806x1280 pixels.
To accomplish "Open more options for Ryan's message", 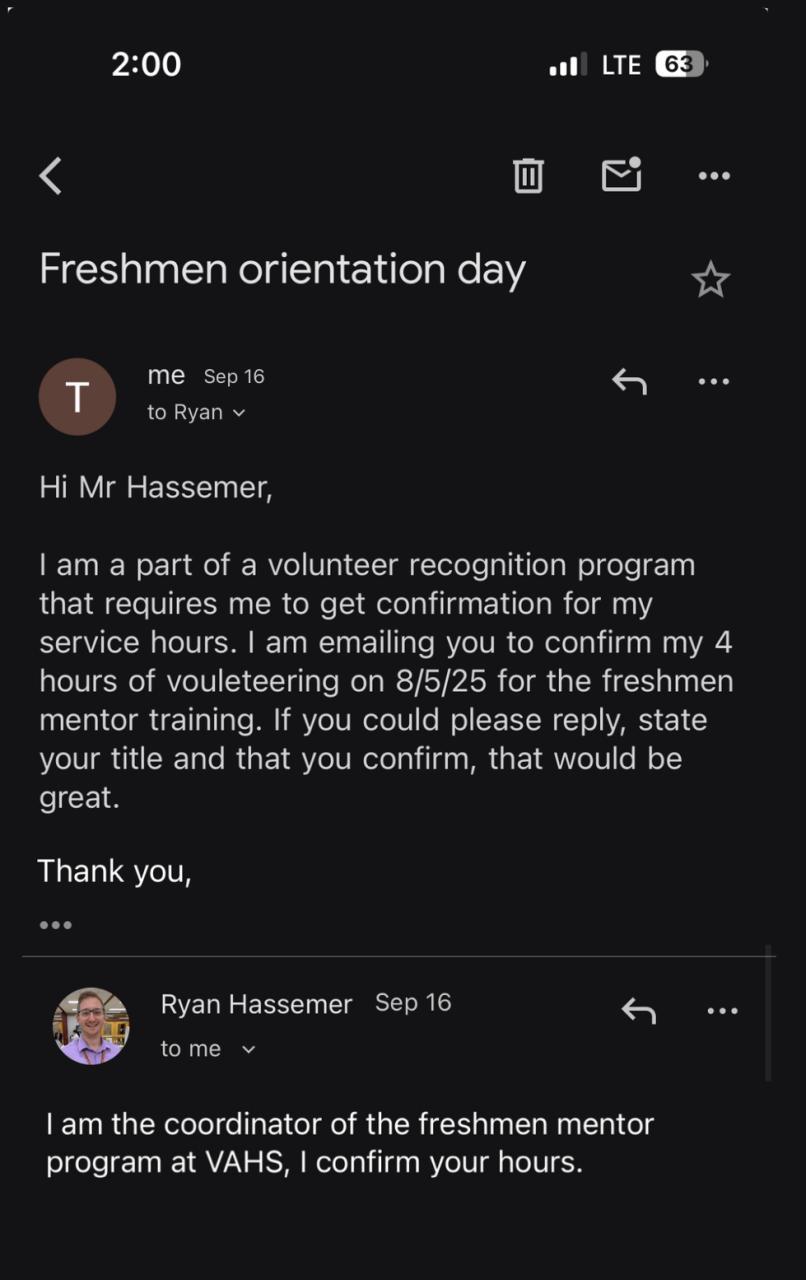I will tap(722, 1011).
